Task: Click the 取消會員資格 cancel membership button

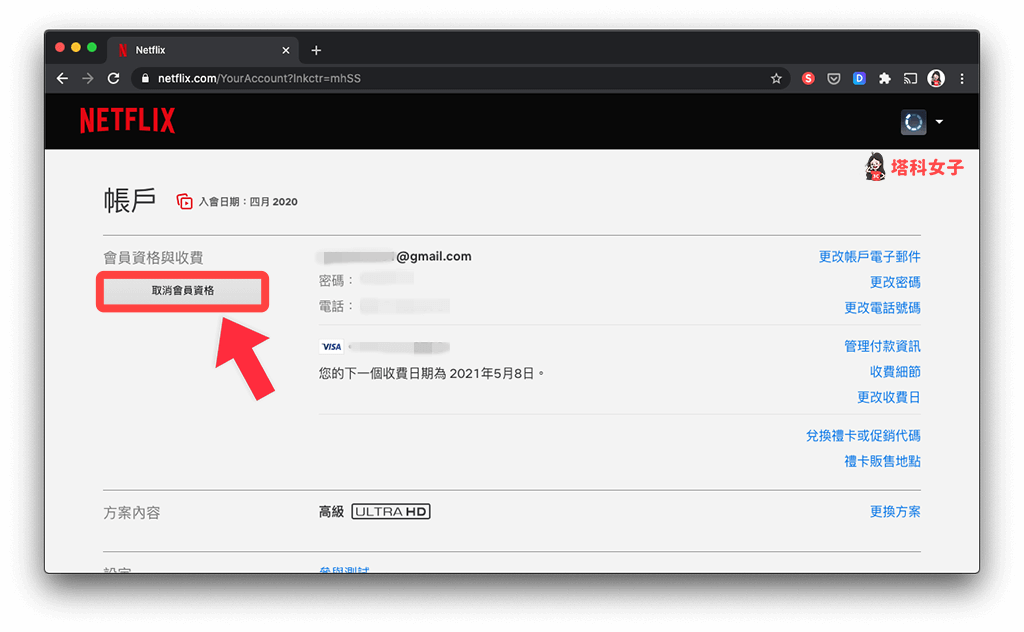Action: pyautogui.click(x=182, y=291)
